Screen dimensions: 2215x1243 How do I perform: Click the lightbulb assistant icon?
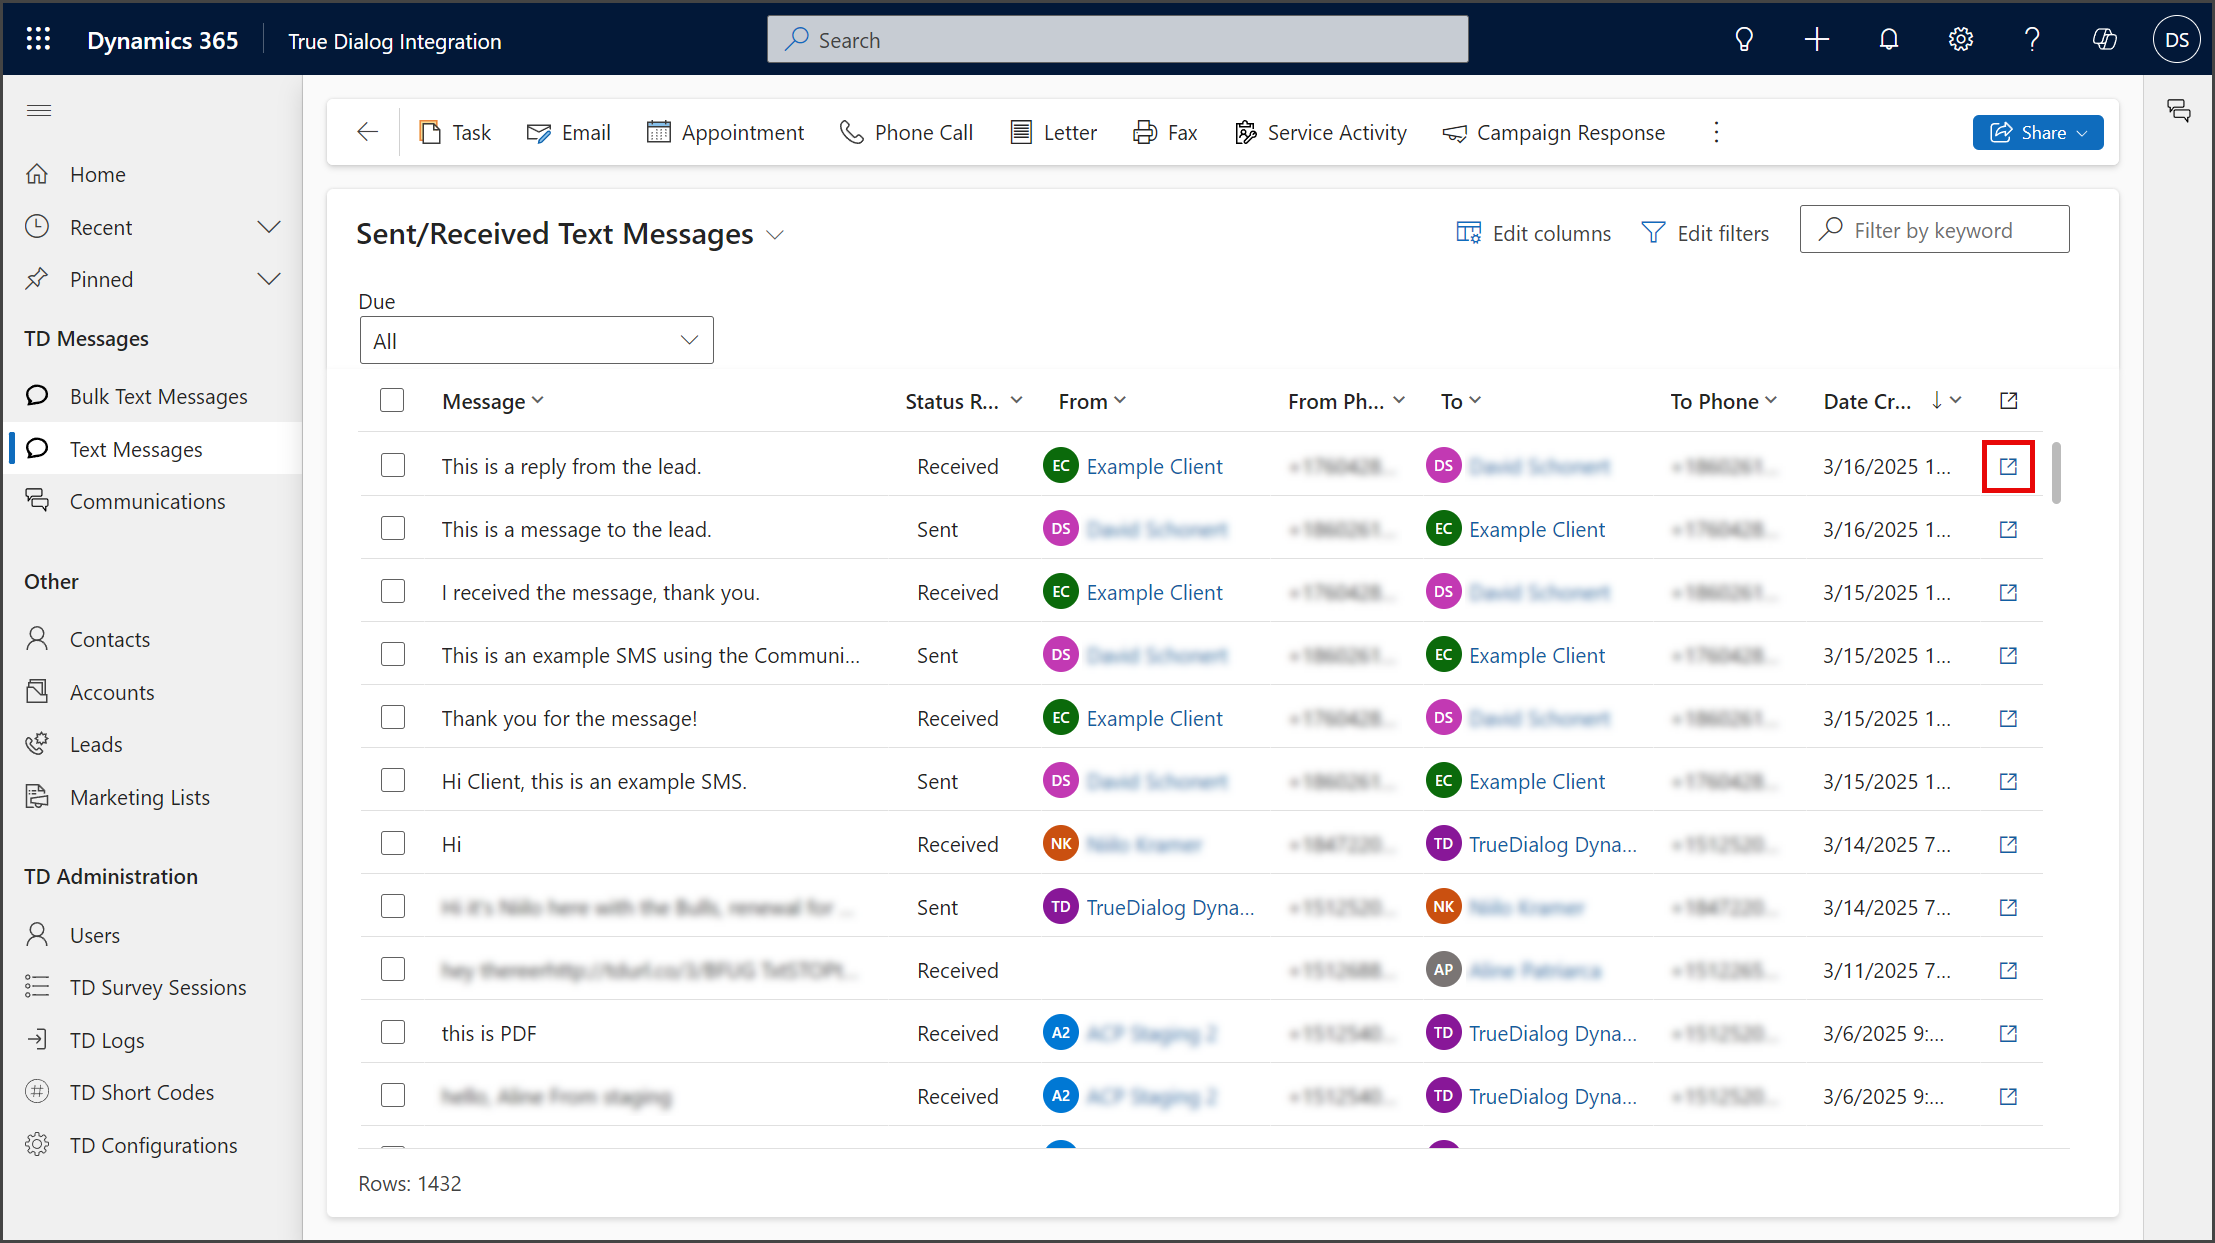(x=1744, y=40)
